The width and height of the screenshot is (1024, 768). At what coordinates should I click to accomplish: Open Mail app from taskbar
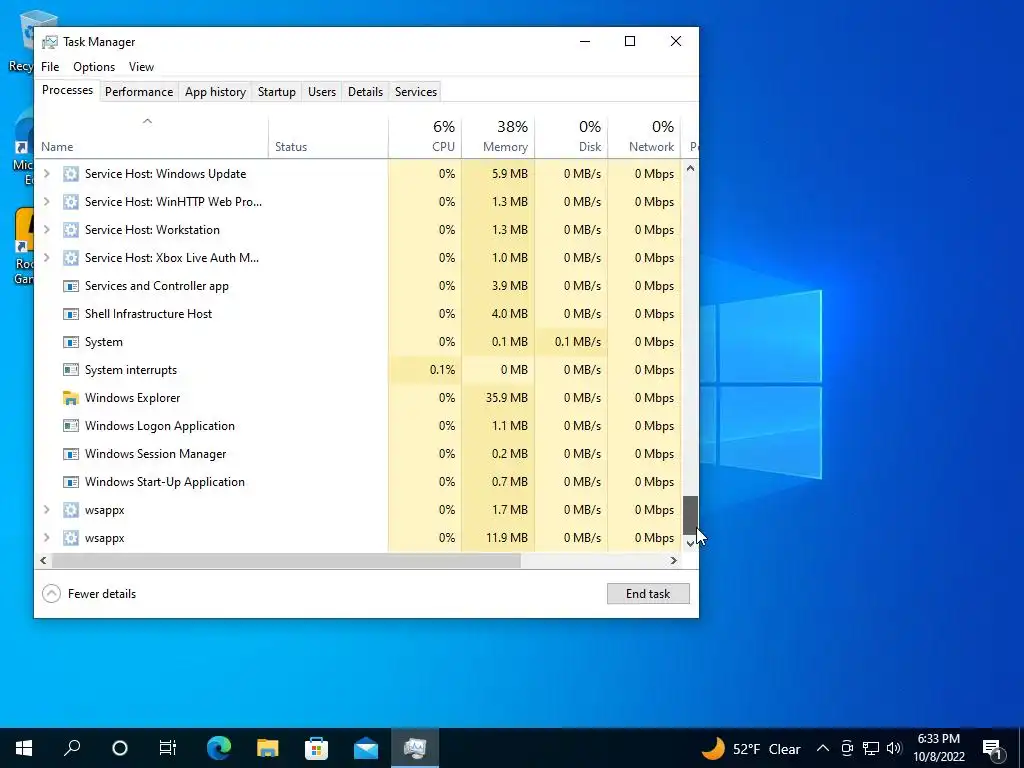pos(366,748)
